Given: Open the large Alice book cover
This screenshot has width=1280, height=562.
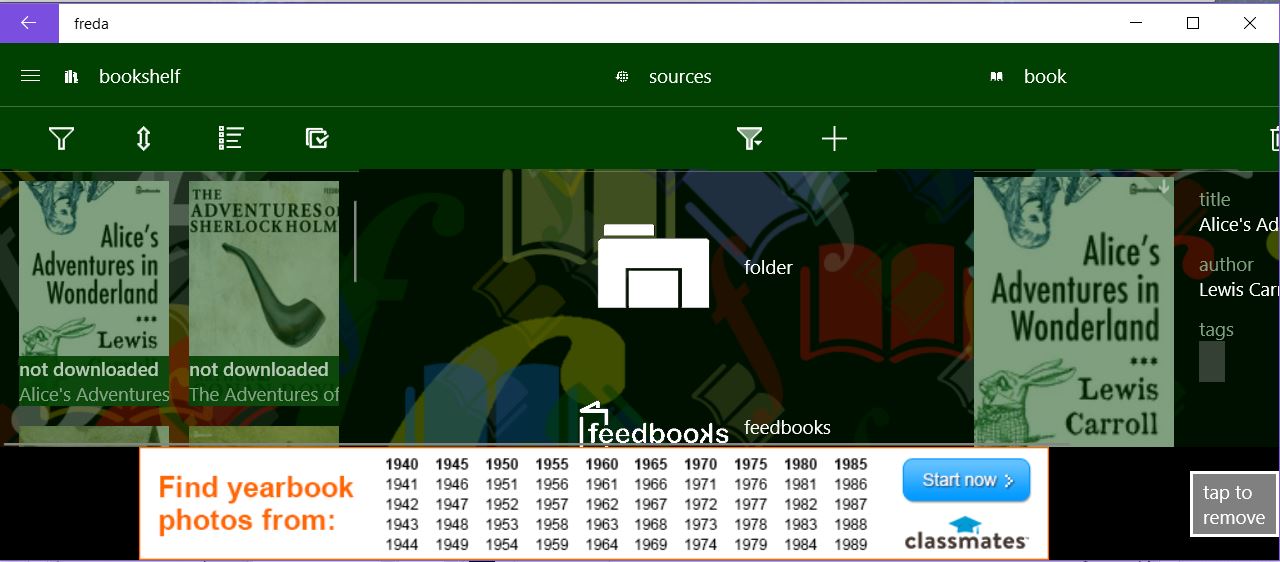Looking at the screenshot, I should click(x=1074, y=311).
